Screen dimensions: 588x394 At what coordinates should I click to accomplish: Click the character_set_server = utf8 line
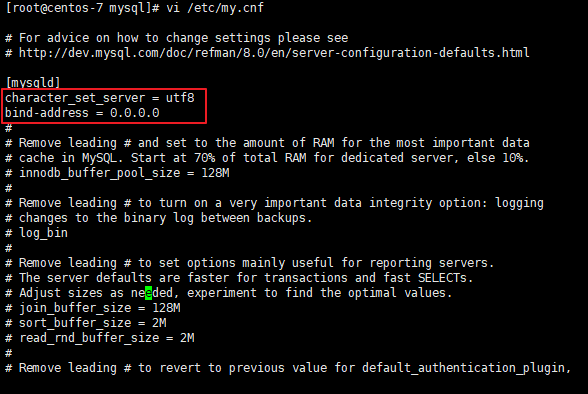(x=100, y=98)
